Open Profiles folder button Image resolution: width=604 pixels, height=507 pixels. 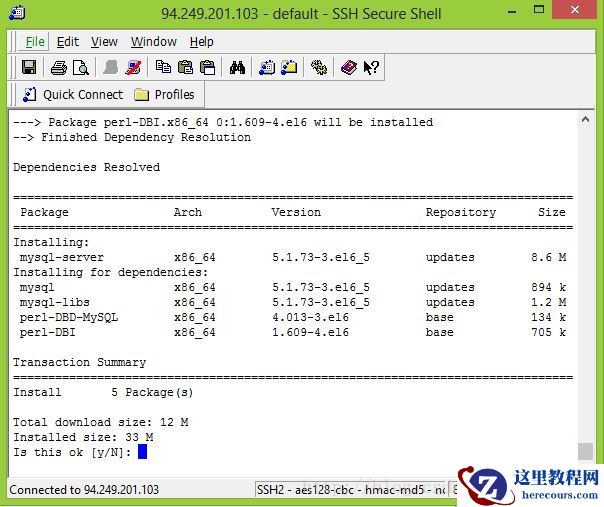pyautogui.click(x=164, y=95)
